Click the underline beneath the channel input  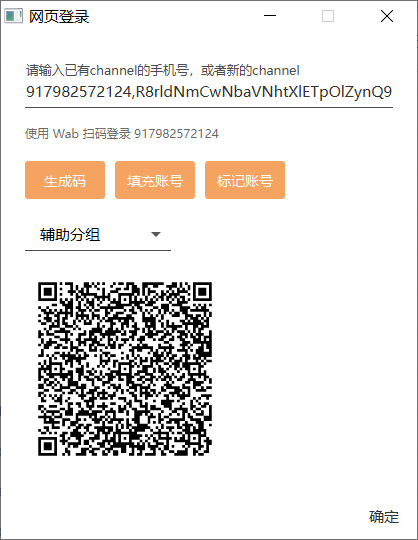click(209, 107)
